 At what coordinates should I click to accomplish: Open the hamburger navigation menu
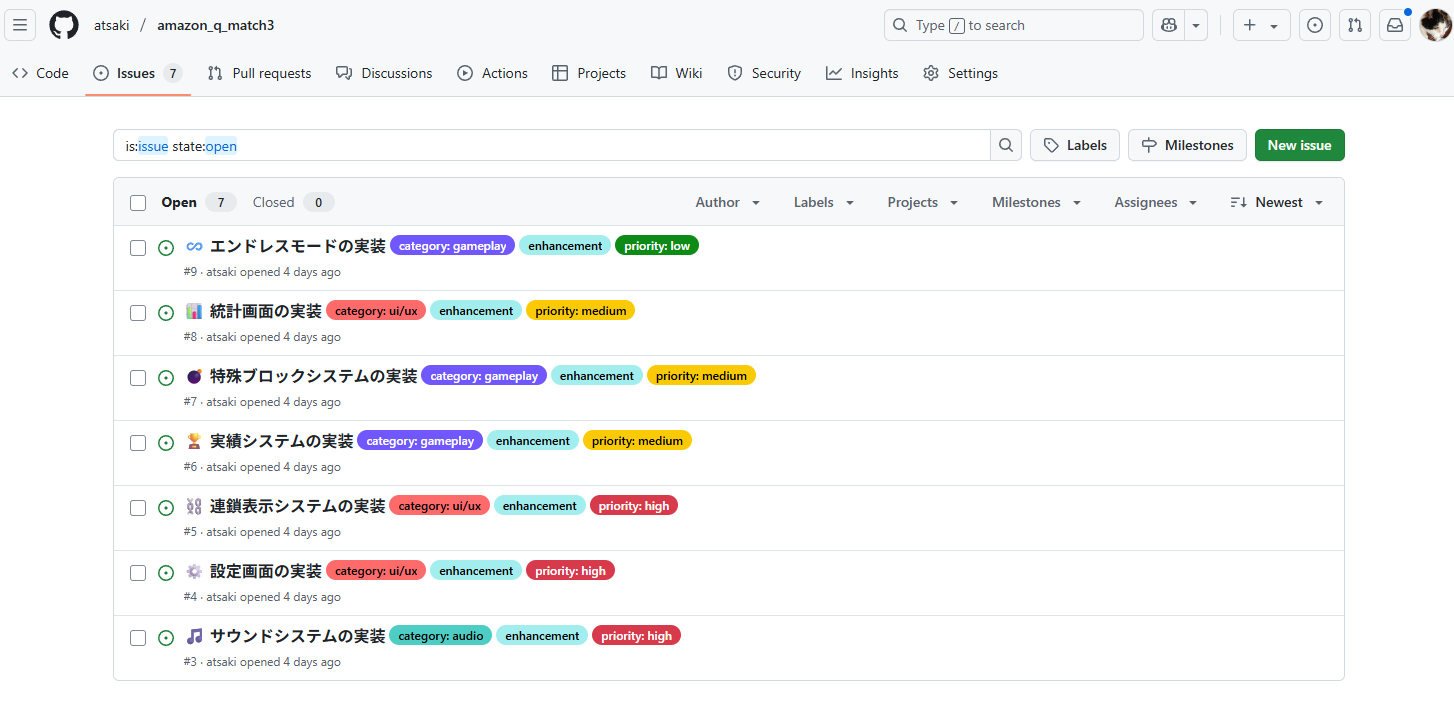[x=20, y=25]
